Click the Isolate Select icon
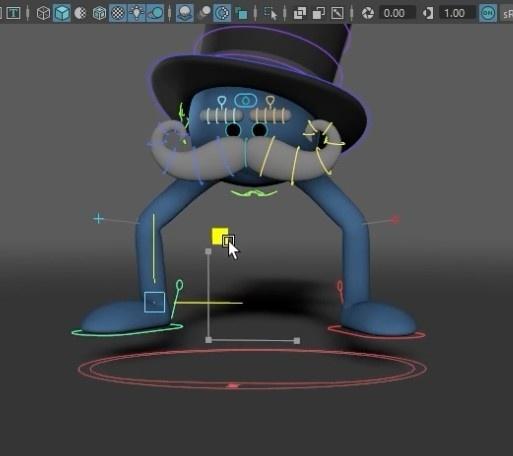Screen dimensions: 513x456 click(270, 13)
